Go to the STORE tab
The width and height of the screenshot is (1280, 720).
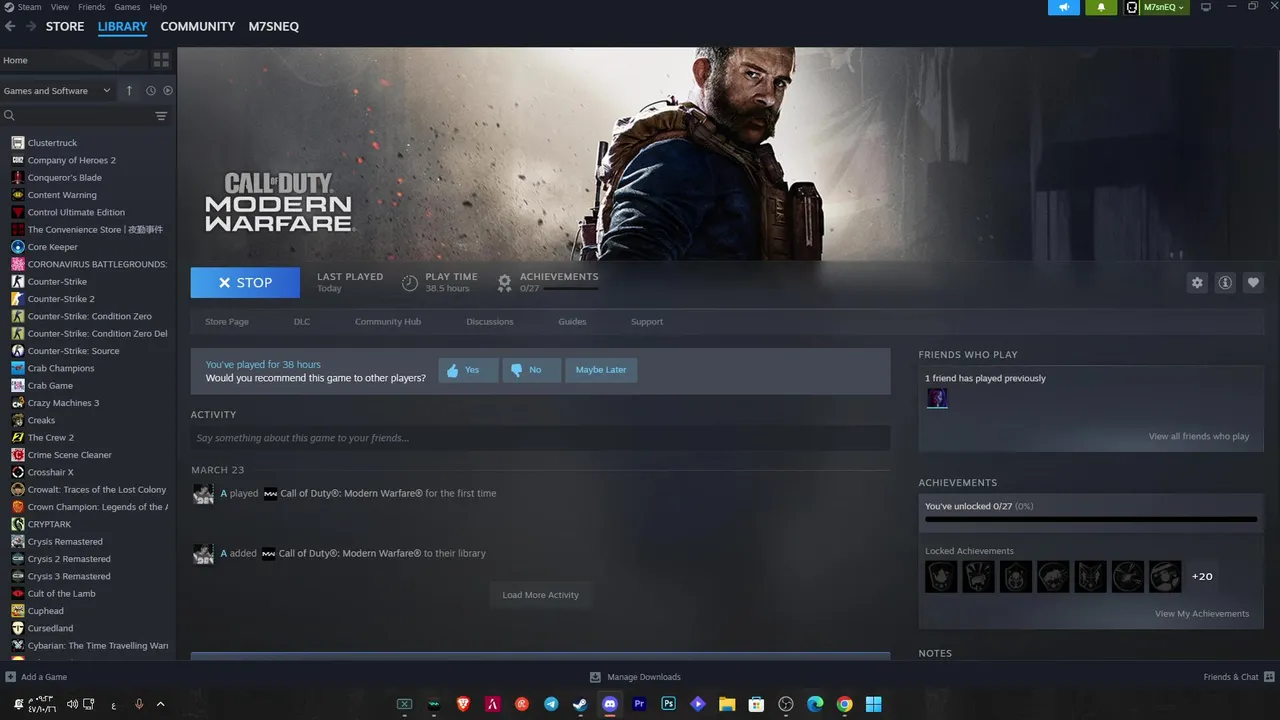click(65, 26)
